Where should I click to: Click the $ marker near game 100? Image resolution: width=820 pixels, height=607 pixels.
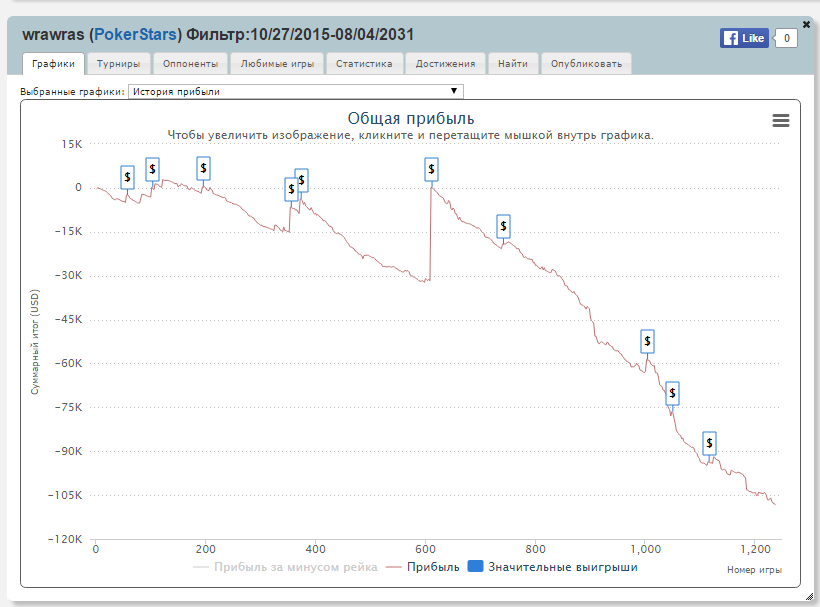click(152, 169)
